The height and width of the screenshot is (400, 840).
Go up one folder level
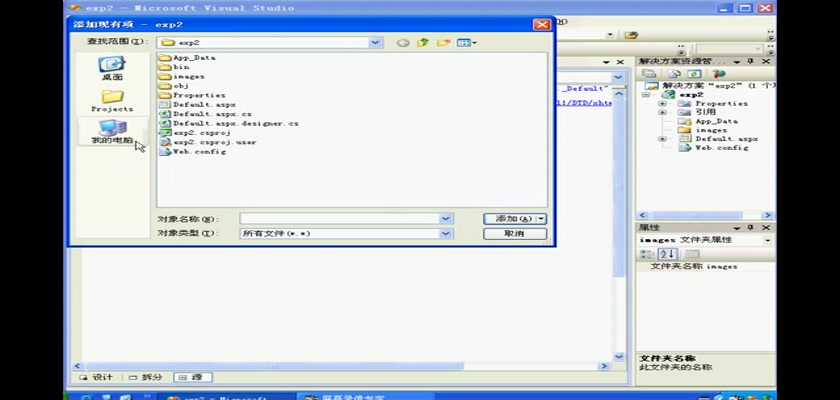pos(423,43)
